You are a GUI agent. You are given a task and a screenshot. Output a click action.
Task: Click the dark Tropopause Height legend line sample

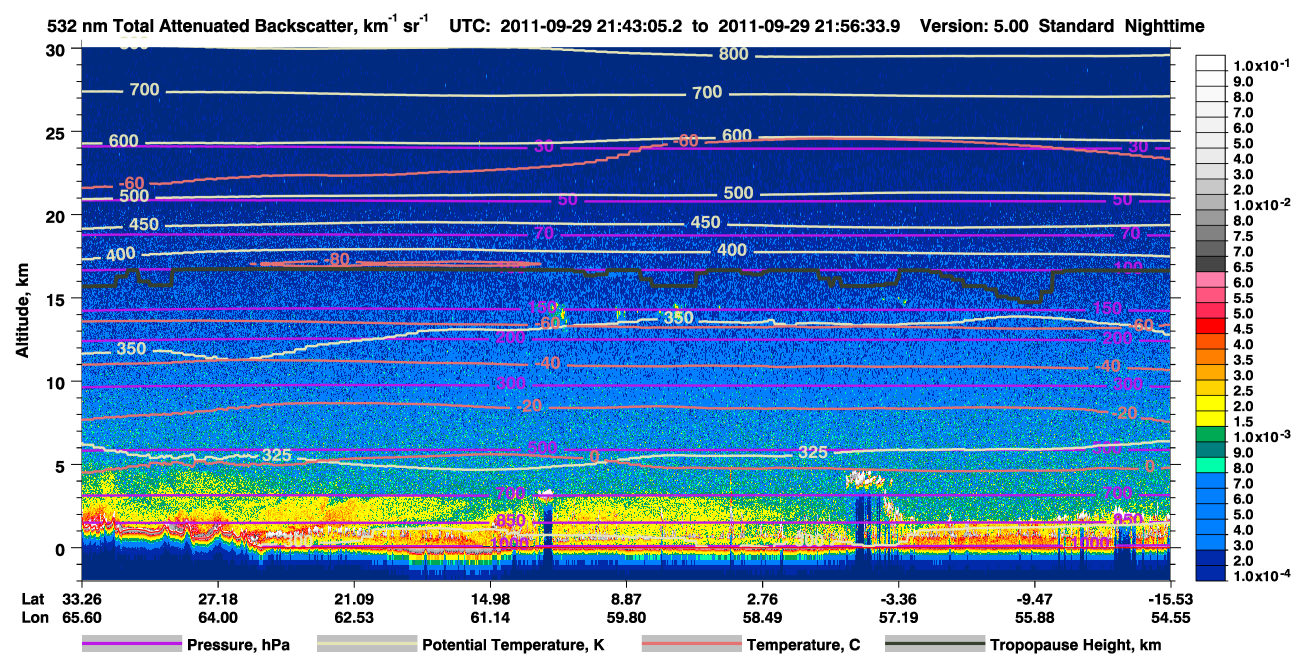pyautogui.click(x=935, y=645)
